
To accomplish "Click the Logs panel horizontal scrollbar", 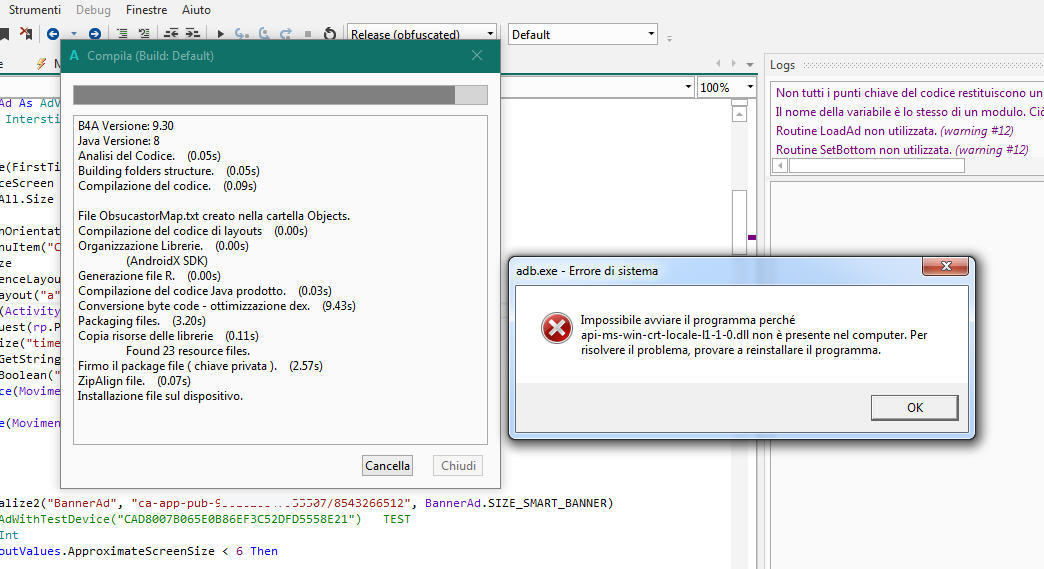I will click(x=876, y=166).
